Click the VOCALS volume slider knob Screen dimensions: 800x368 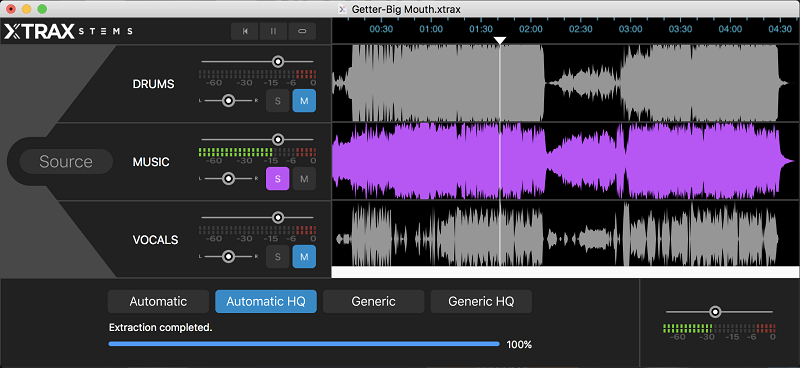(278, 217)
